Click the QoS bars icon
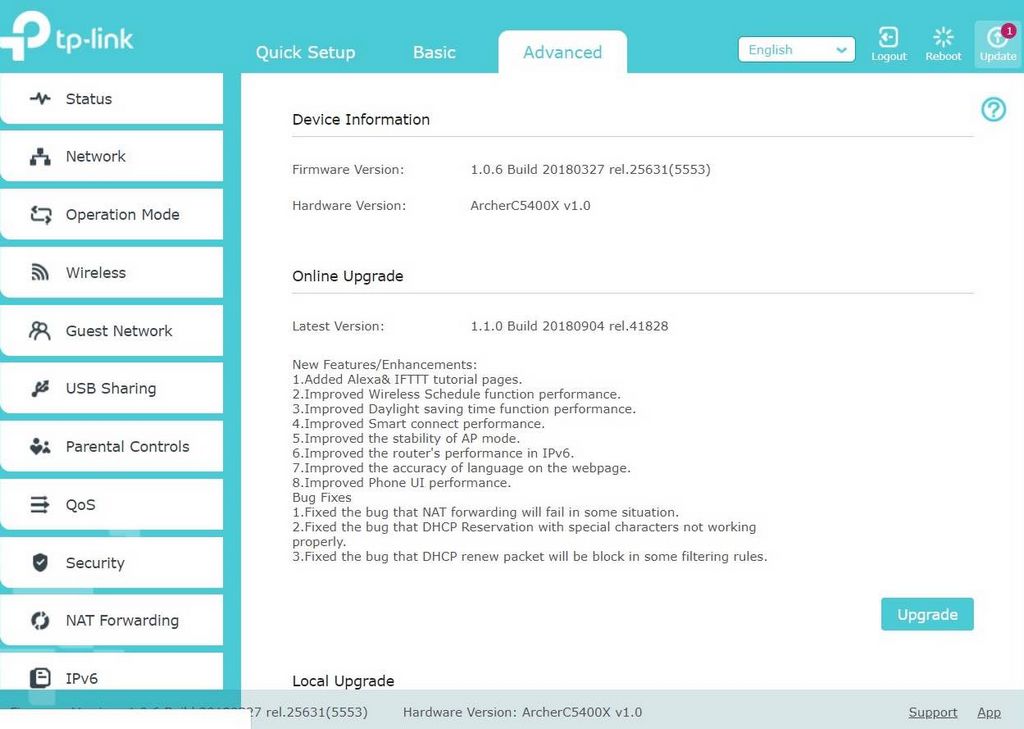Image resolution: width=1024 pixels, height=729 pixels. click(39, 504)
